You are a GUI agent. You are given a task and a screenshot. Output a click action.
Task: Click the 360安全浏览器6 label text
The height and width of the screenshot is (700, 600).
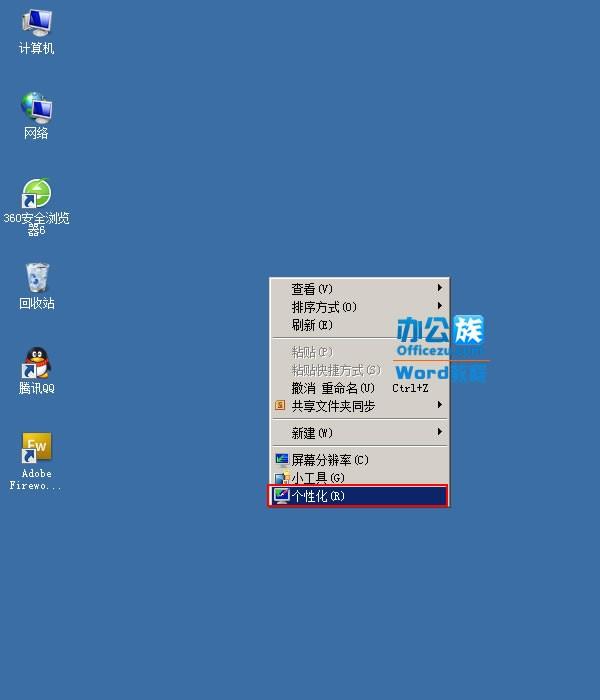pyautogui.click(x=37, y=224)
